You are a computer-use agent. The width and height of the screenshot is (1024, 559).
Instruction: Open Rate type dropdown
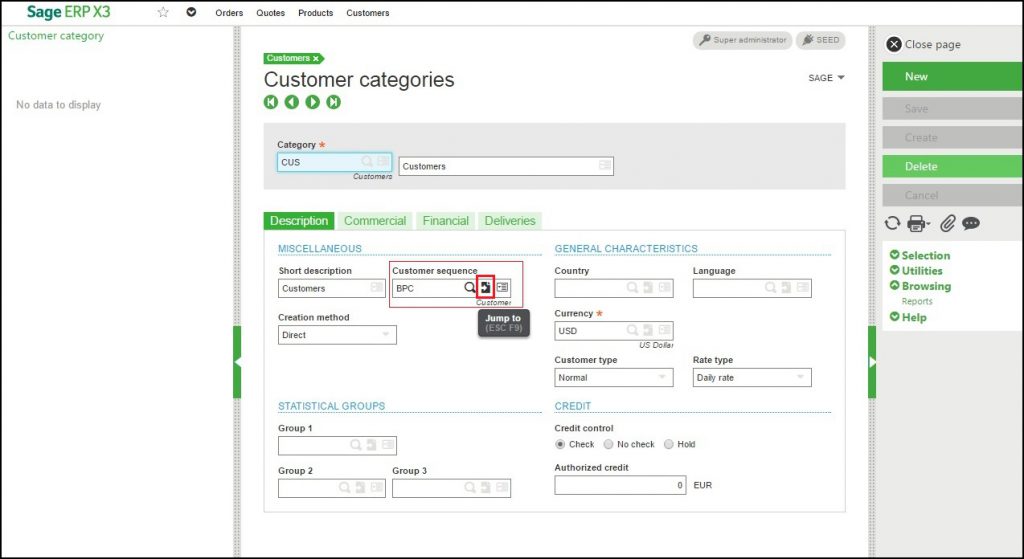point(752,377)
